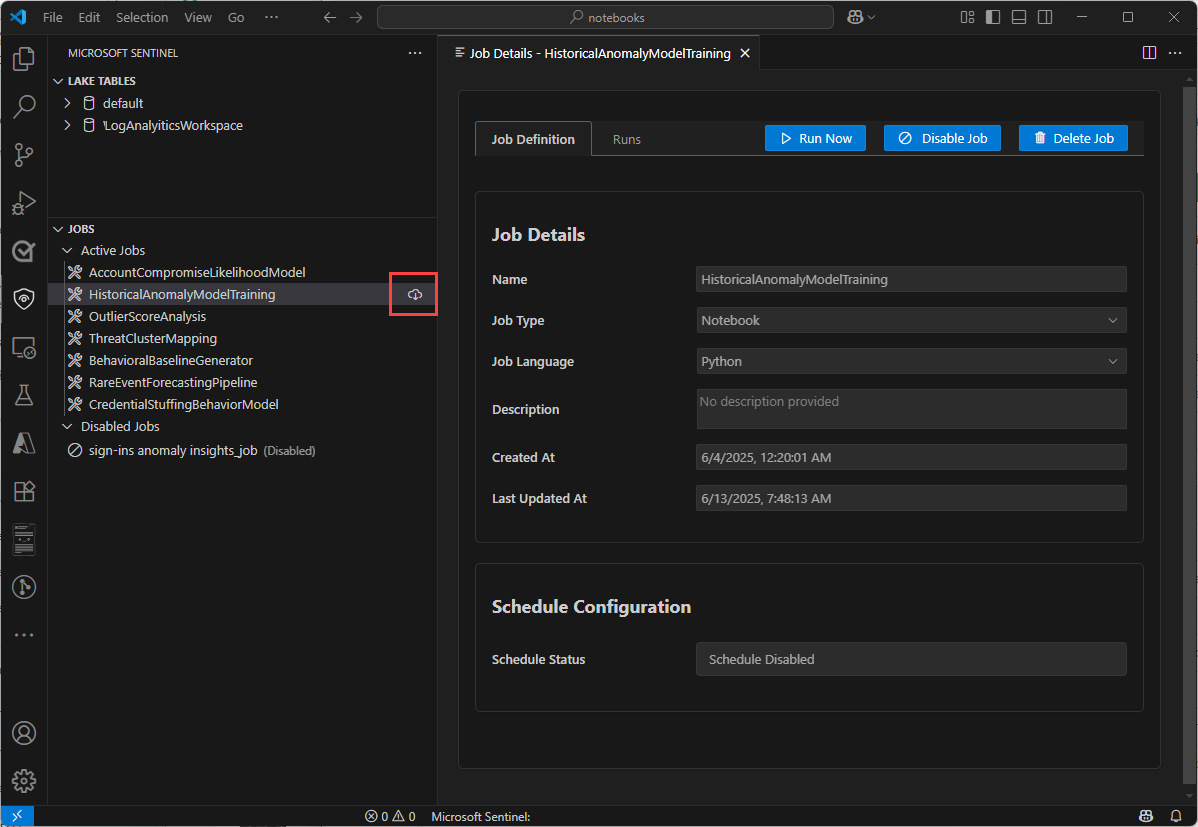Click the Disable Job button
The height and width of the screenshot is (827, 1198).
(942, 138)
